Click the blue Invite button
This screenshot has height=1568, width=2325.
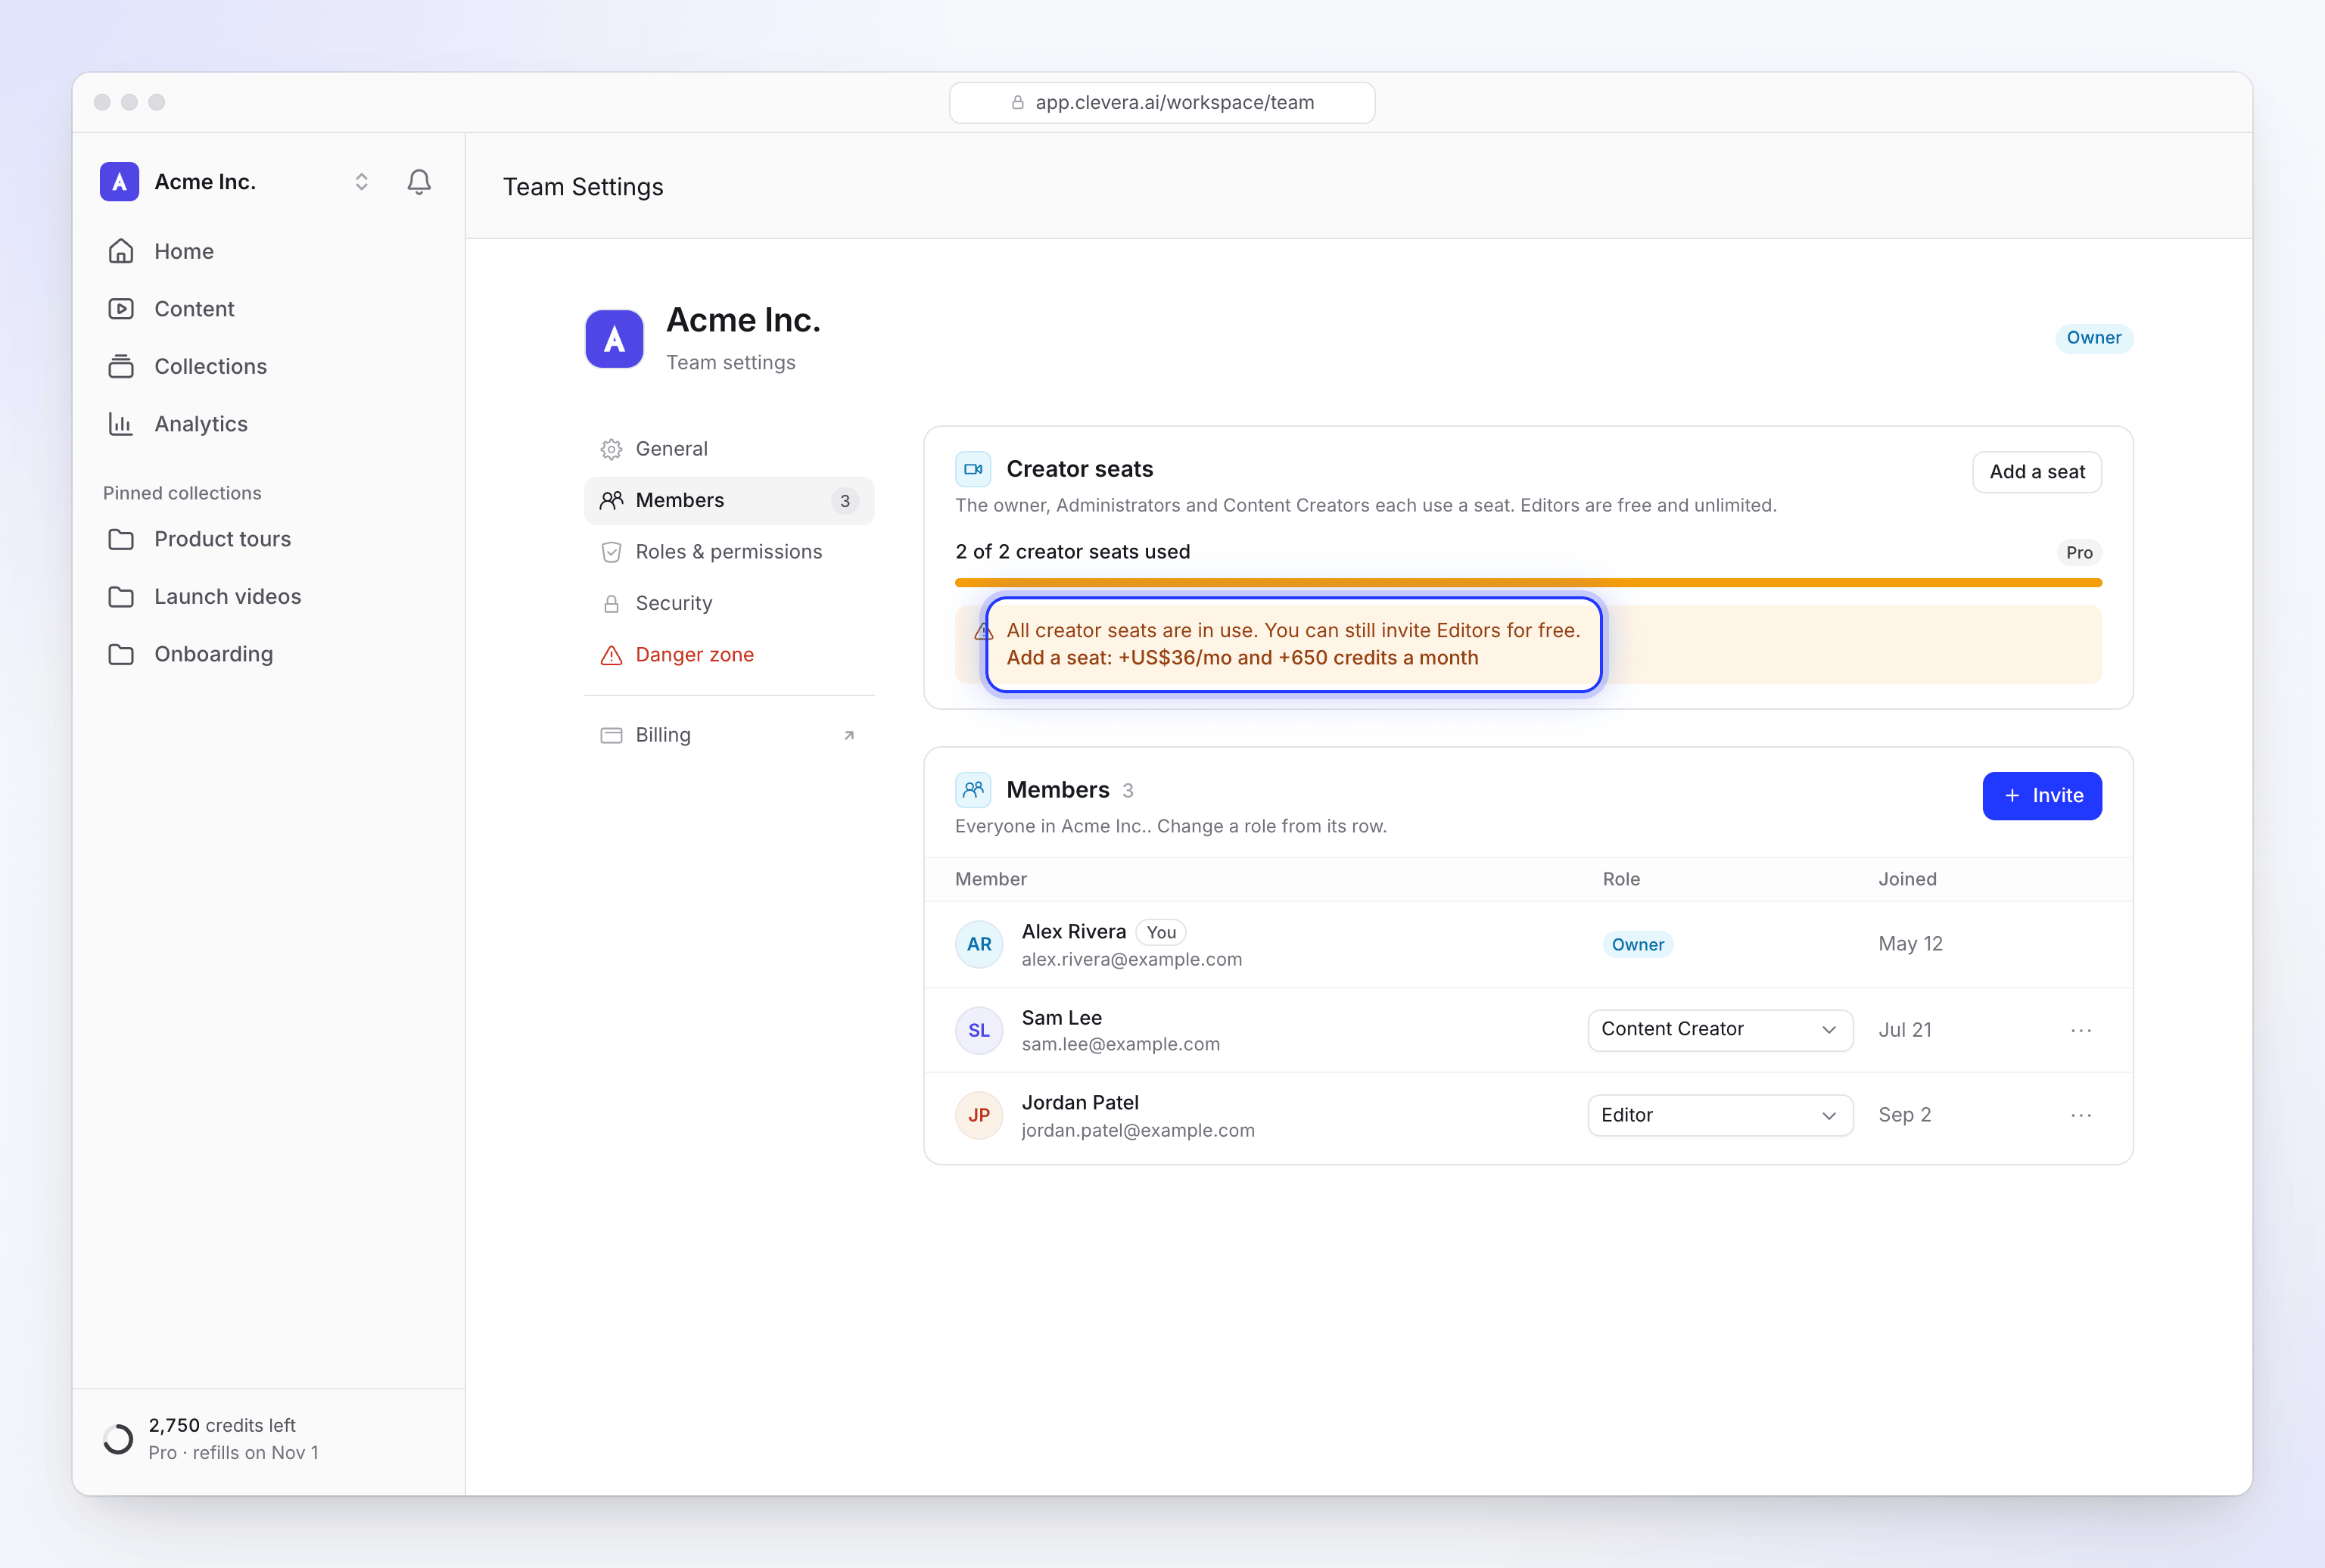(2042, 796)
